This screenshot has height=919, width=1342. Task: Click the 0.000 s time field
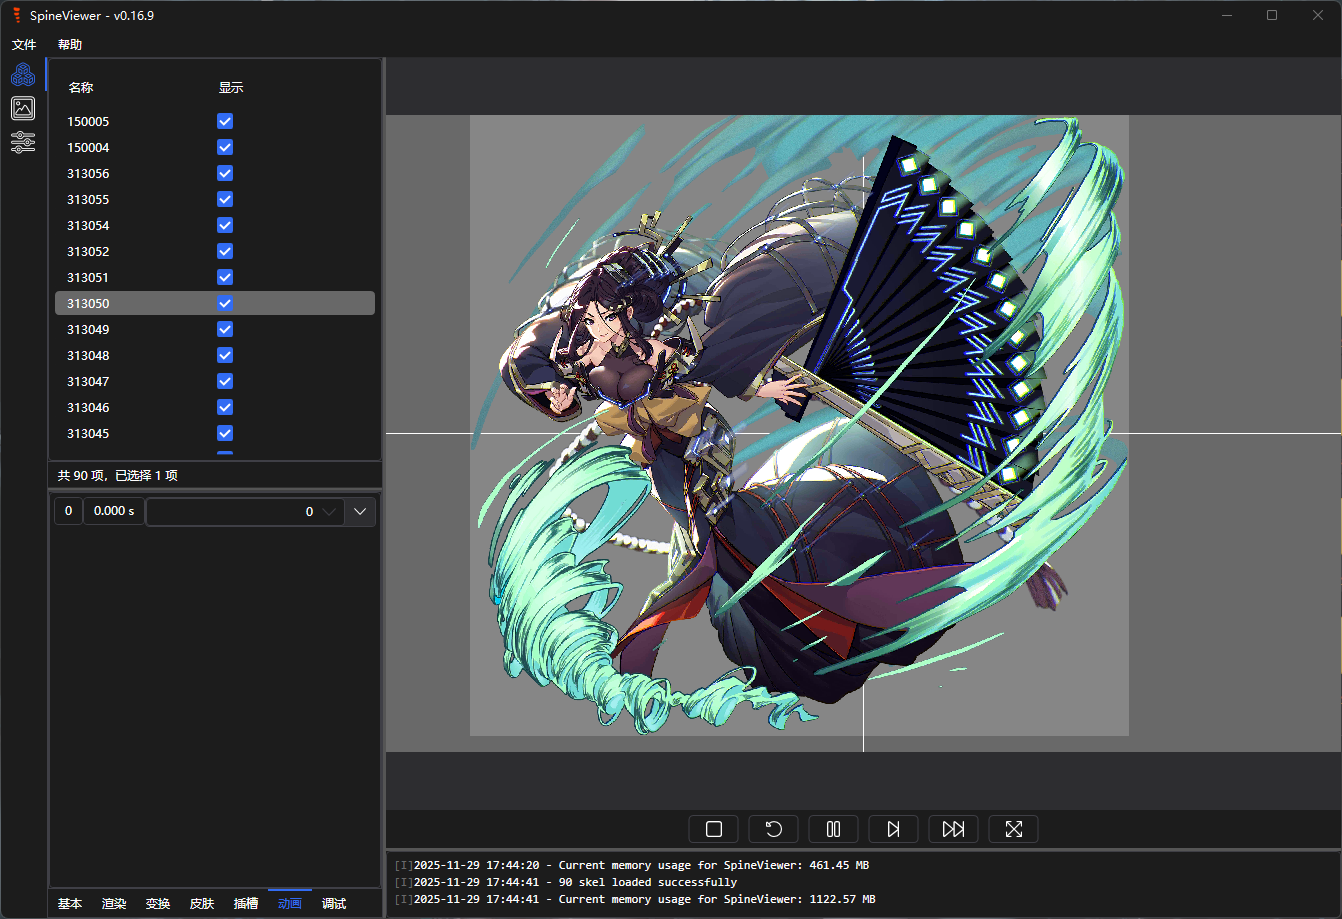(114, 512)
